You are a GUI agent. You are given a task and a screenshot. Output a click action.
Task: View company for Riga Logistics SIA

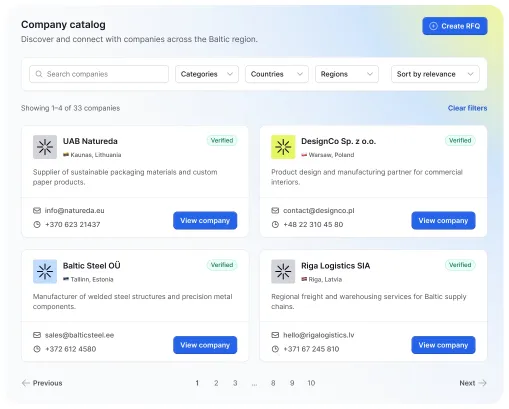coord(443,345)
